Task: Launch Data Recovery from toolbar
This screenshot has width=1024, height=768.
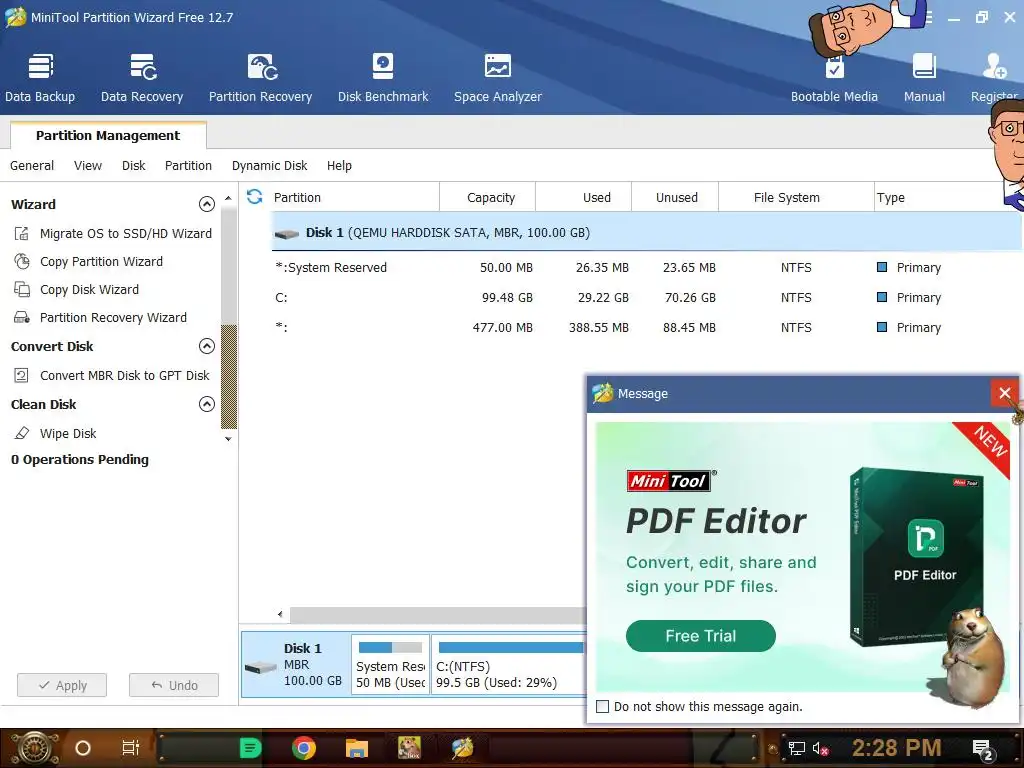Action: coord(142,78)
